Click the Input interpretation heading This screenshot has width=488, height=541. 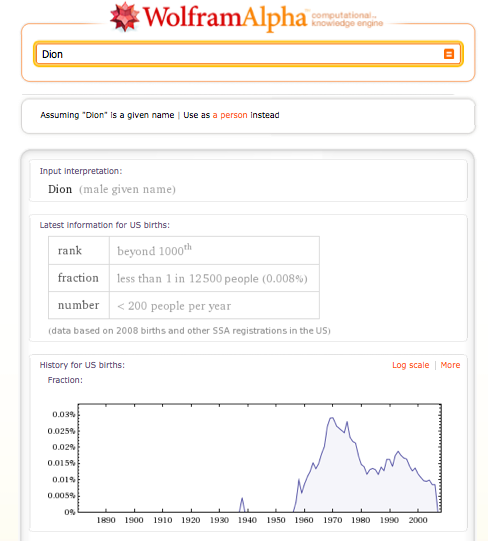click(x=81, y=171)
